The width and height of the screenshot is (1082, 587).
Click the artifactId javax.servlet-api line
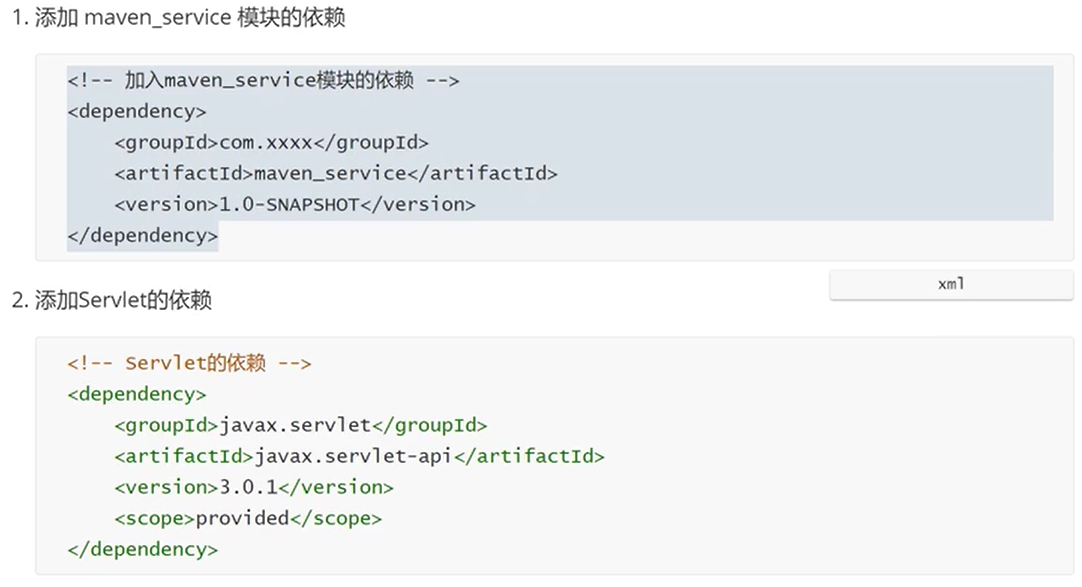(359, 457)
